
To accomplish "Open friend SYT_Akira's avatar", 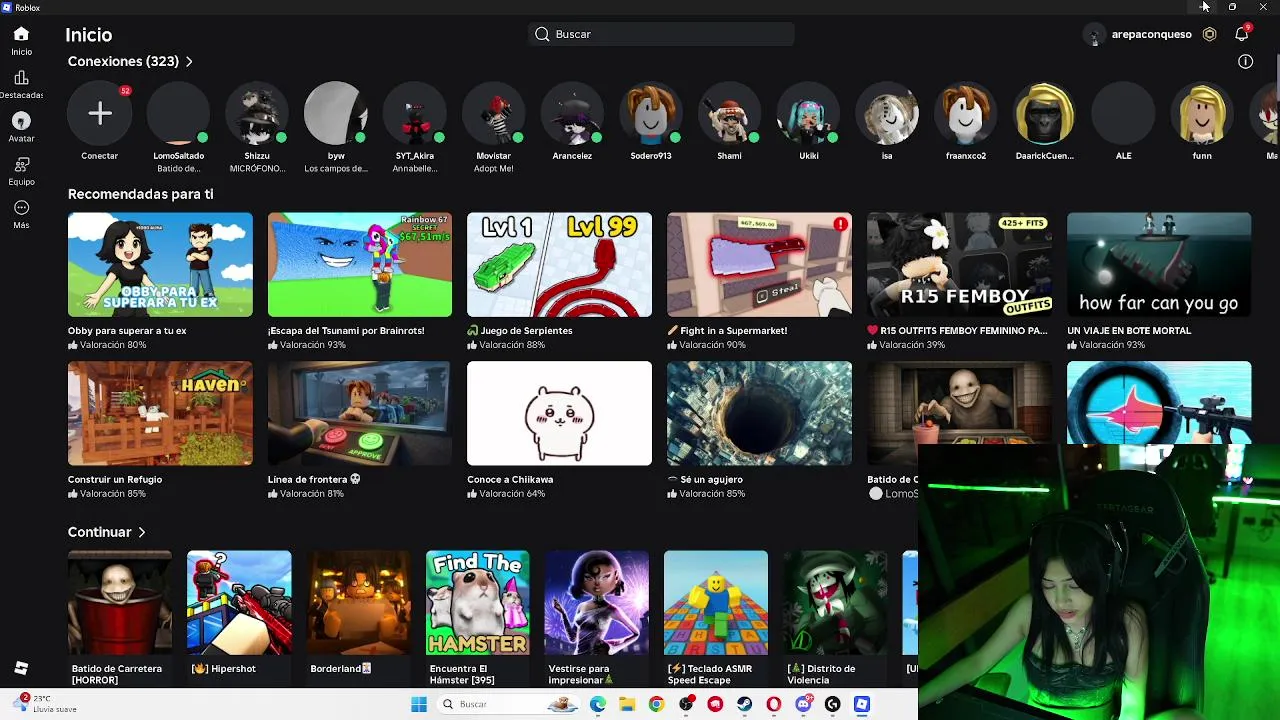I will pos(414,113).
